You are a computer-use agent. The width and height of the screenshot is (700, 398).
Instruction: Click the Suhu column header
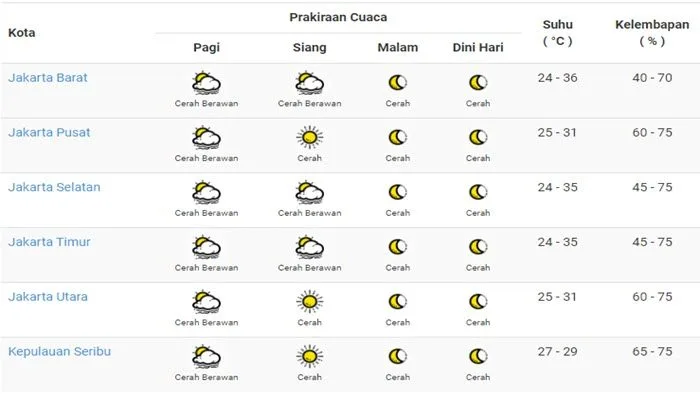(x=558, y=33)
